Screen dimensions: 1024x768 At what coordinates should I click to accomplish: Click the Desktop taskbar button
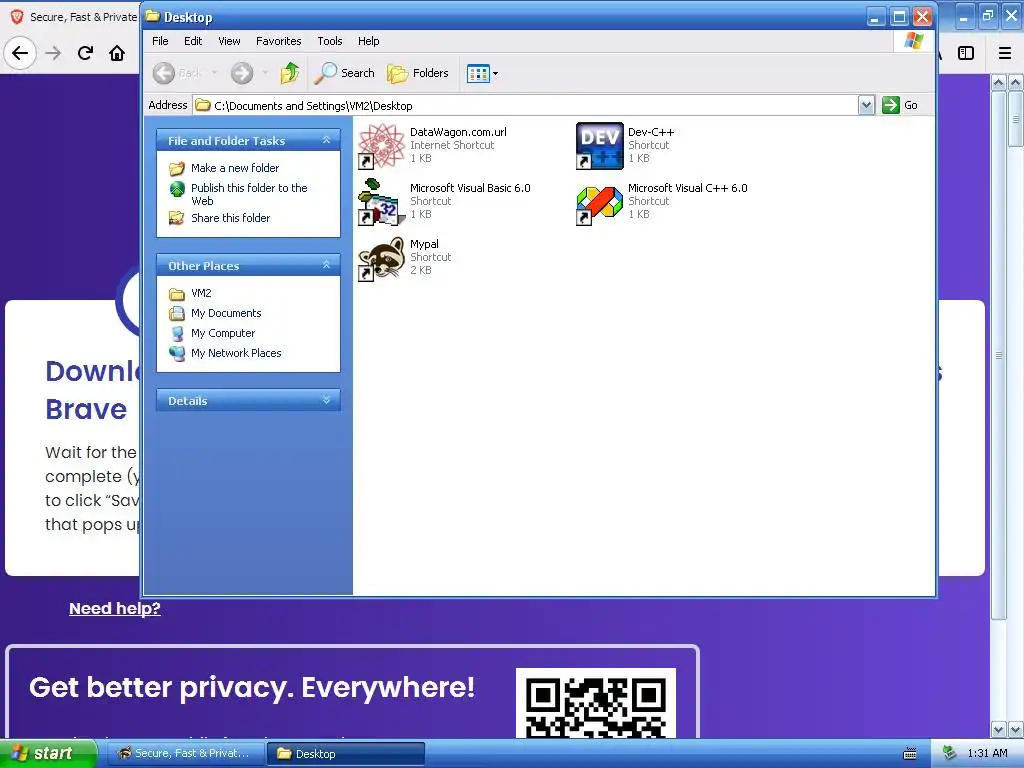click(345, 754)
